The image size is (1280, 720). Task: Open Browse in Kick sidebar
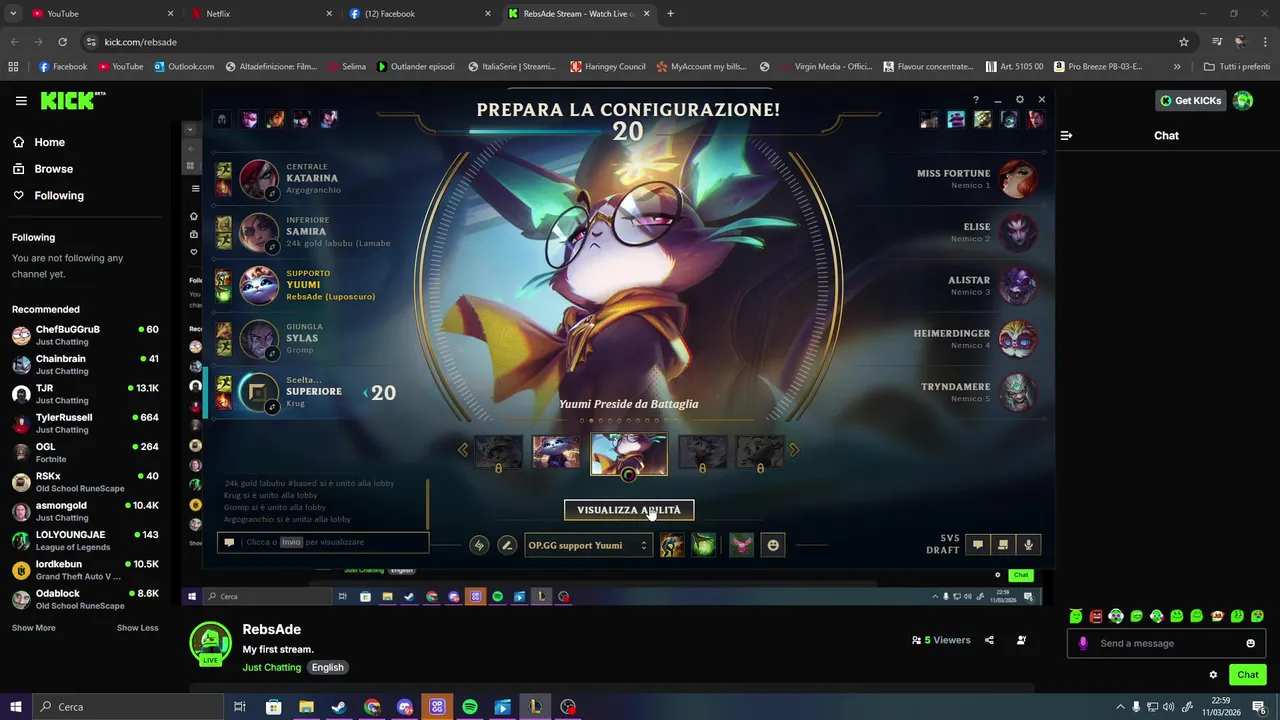pyautogui.click(x=44, y=169)
